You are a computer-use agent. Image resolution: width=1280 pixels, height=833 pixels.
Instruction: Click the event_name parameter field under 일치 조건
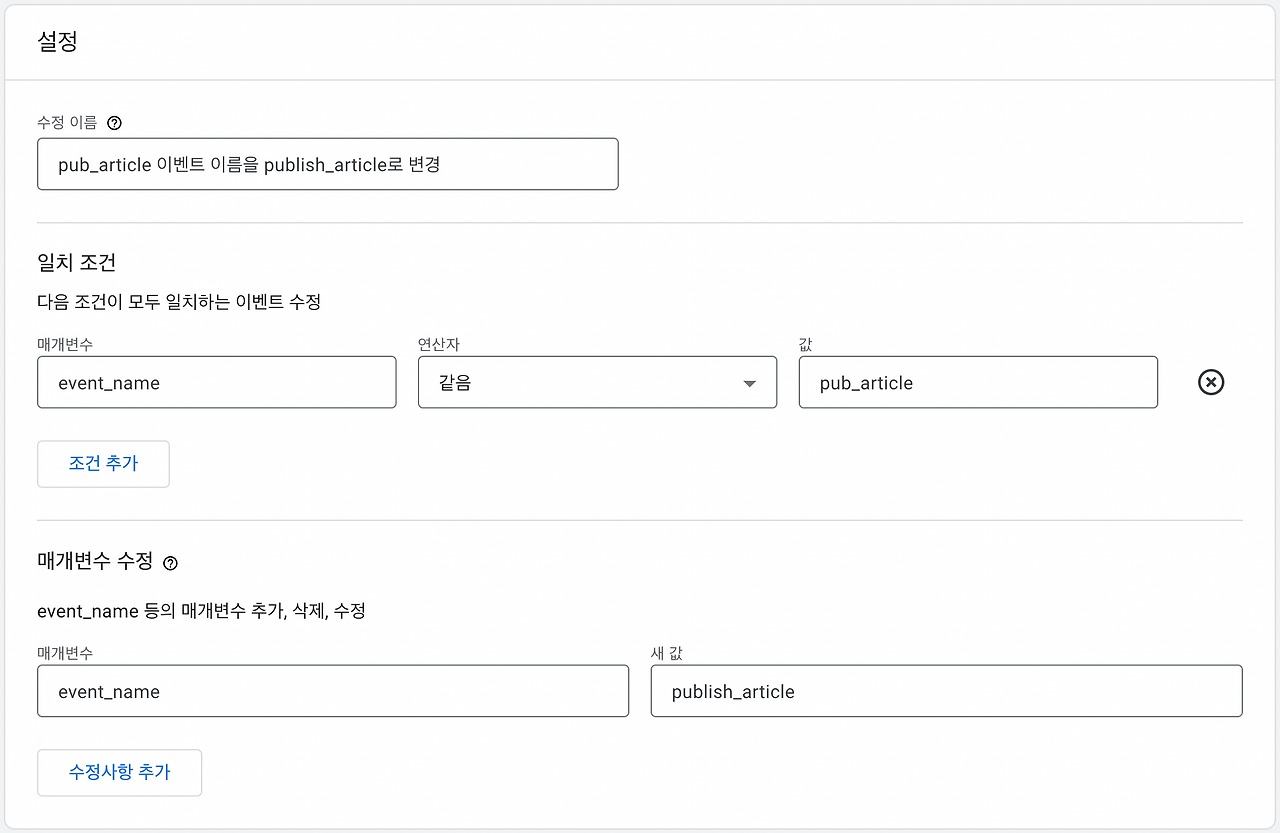tap(216, 382)
